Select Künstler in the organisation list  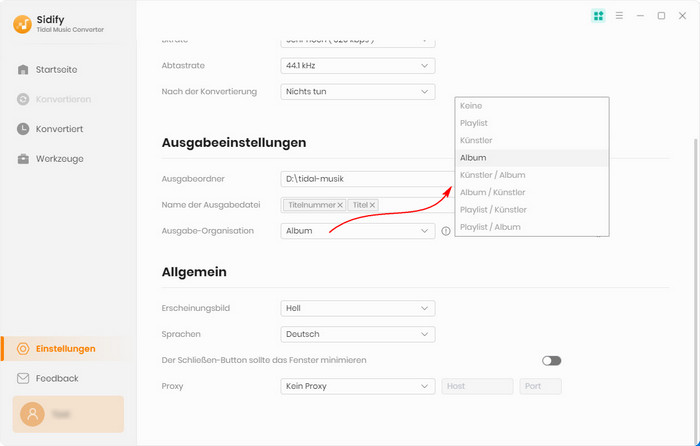coord(532,141)
